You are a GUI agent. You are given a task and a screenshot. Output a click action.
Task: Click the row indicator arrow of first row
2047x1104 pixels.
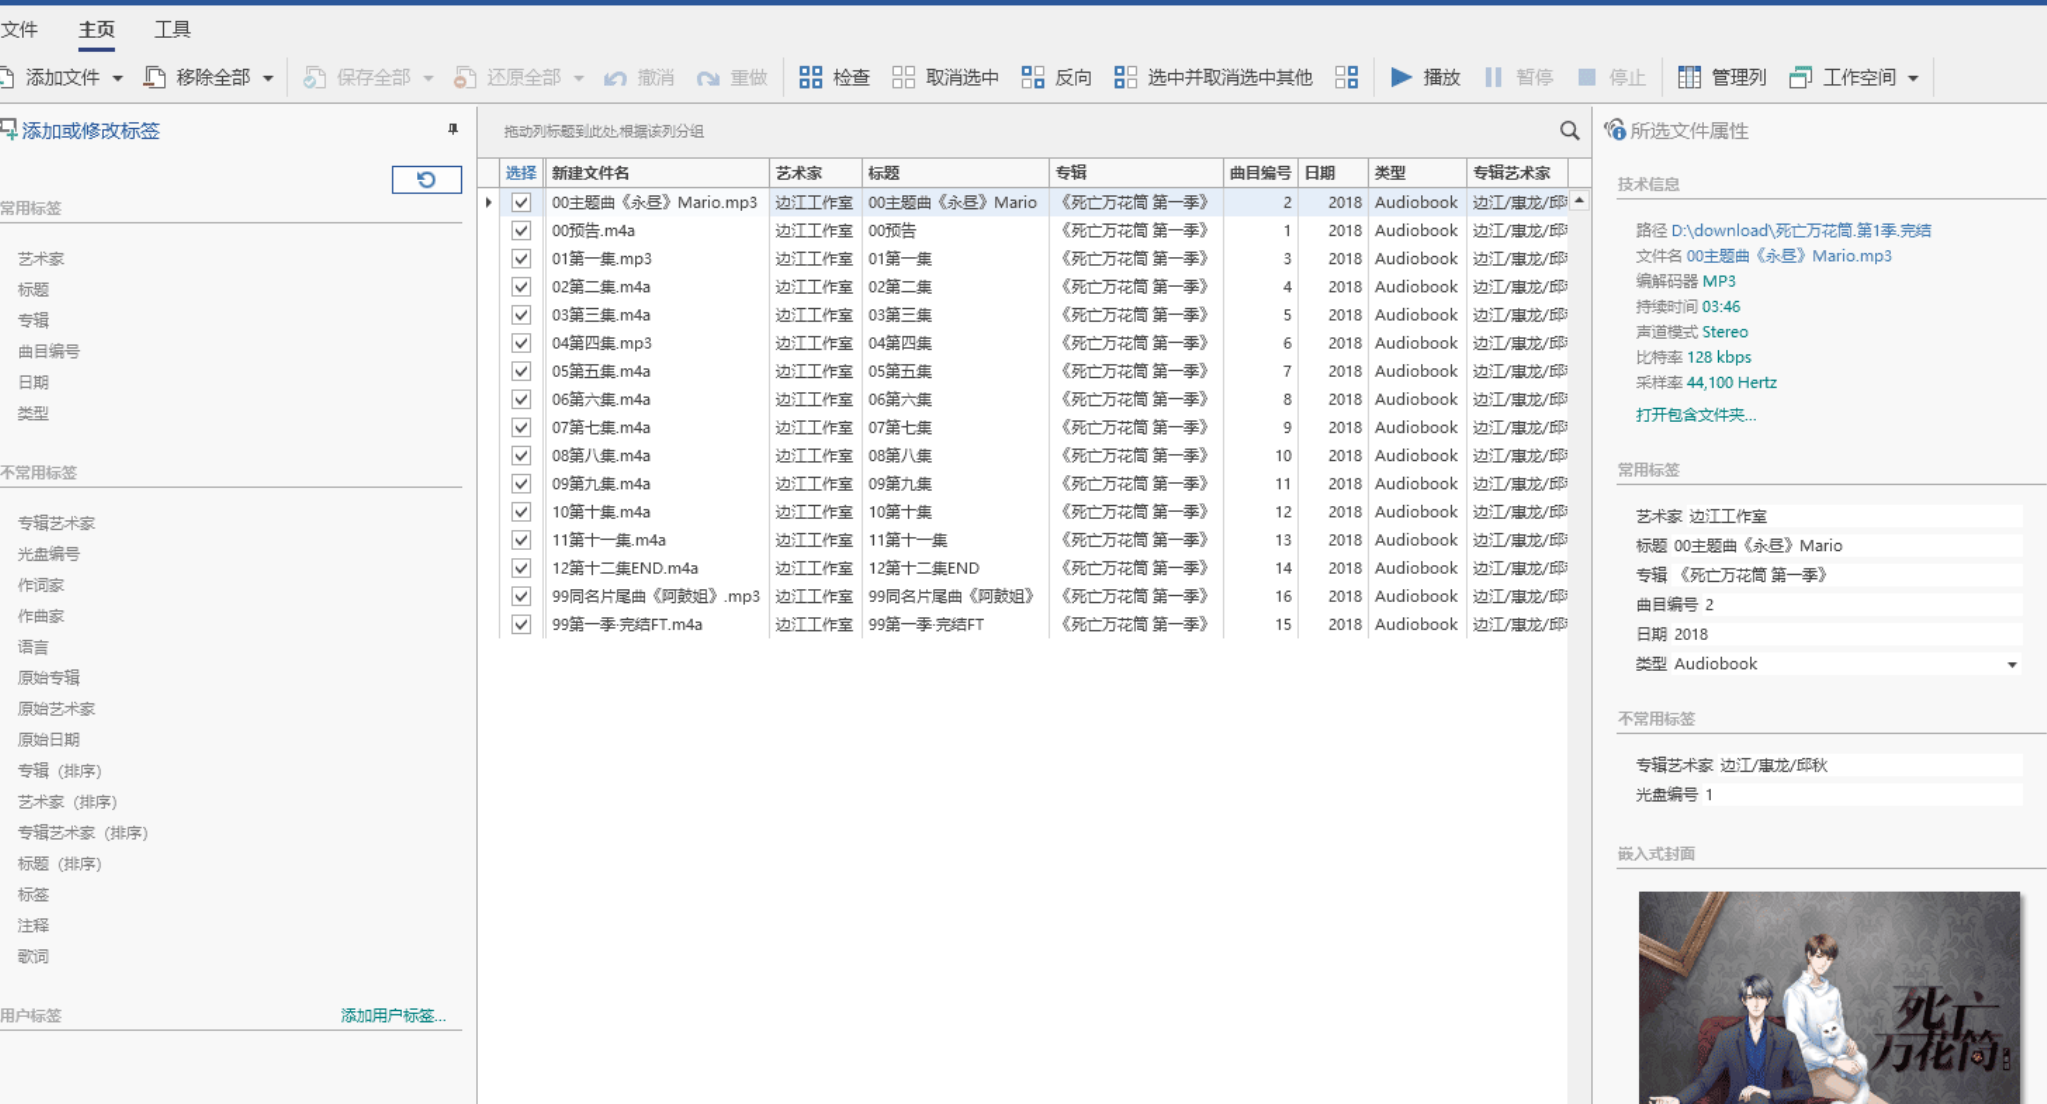(488, 202)
